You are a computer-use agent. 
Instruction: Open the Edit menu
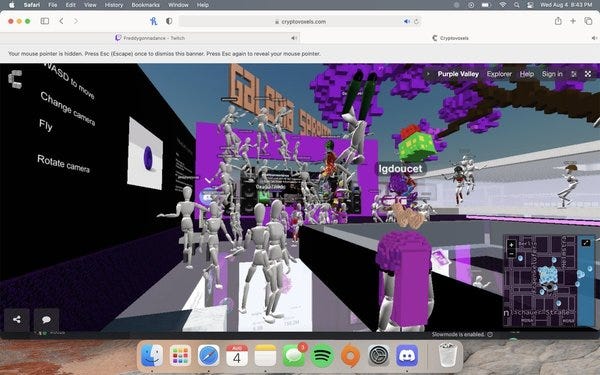click(70, 5)
